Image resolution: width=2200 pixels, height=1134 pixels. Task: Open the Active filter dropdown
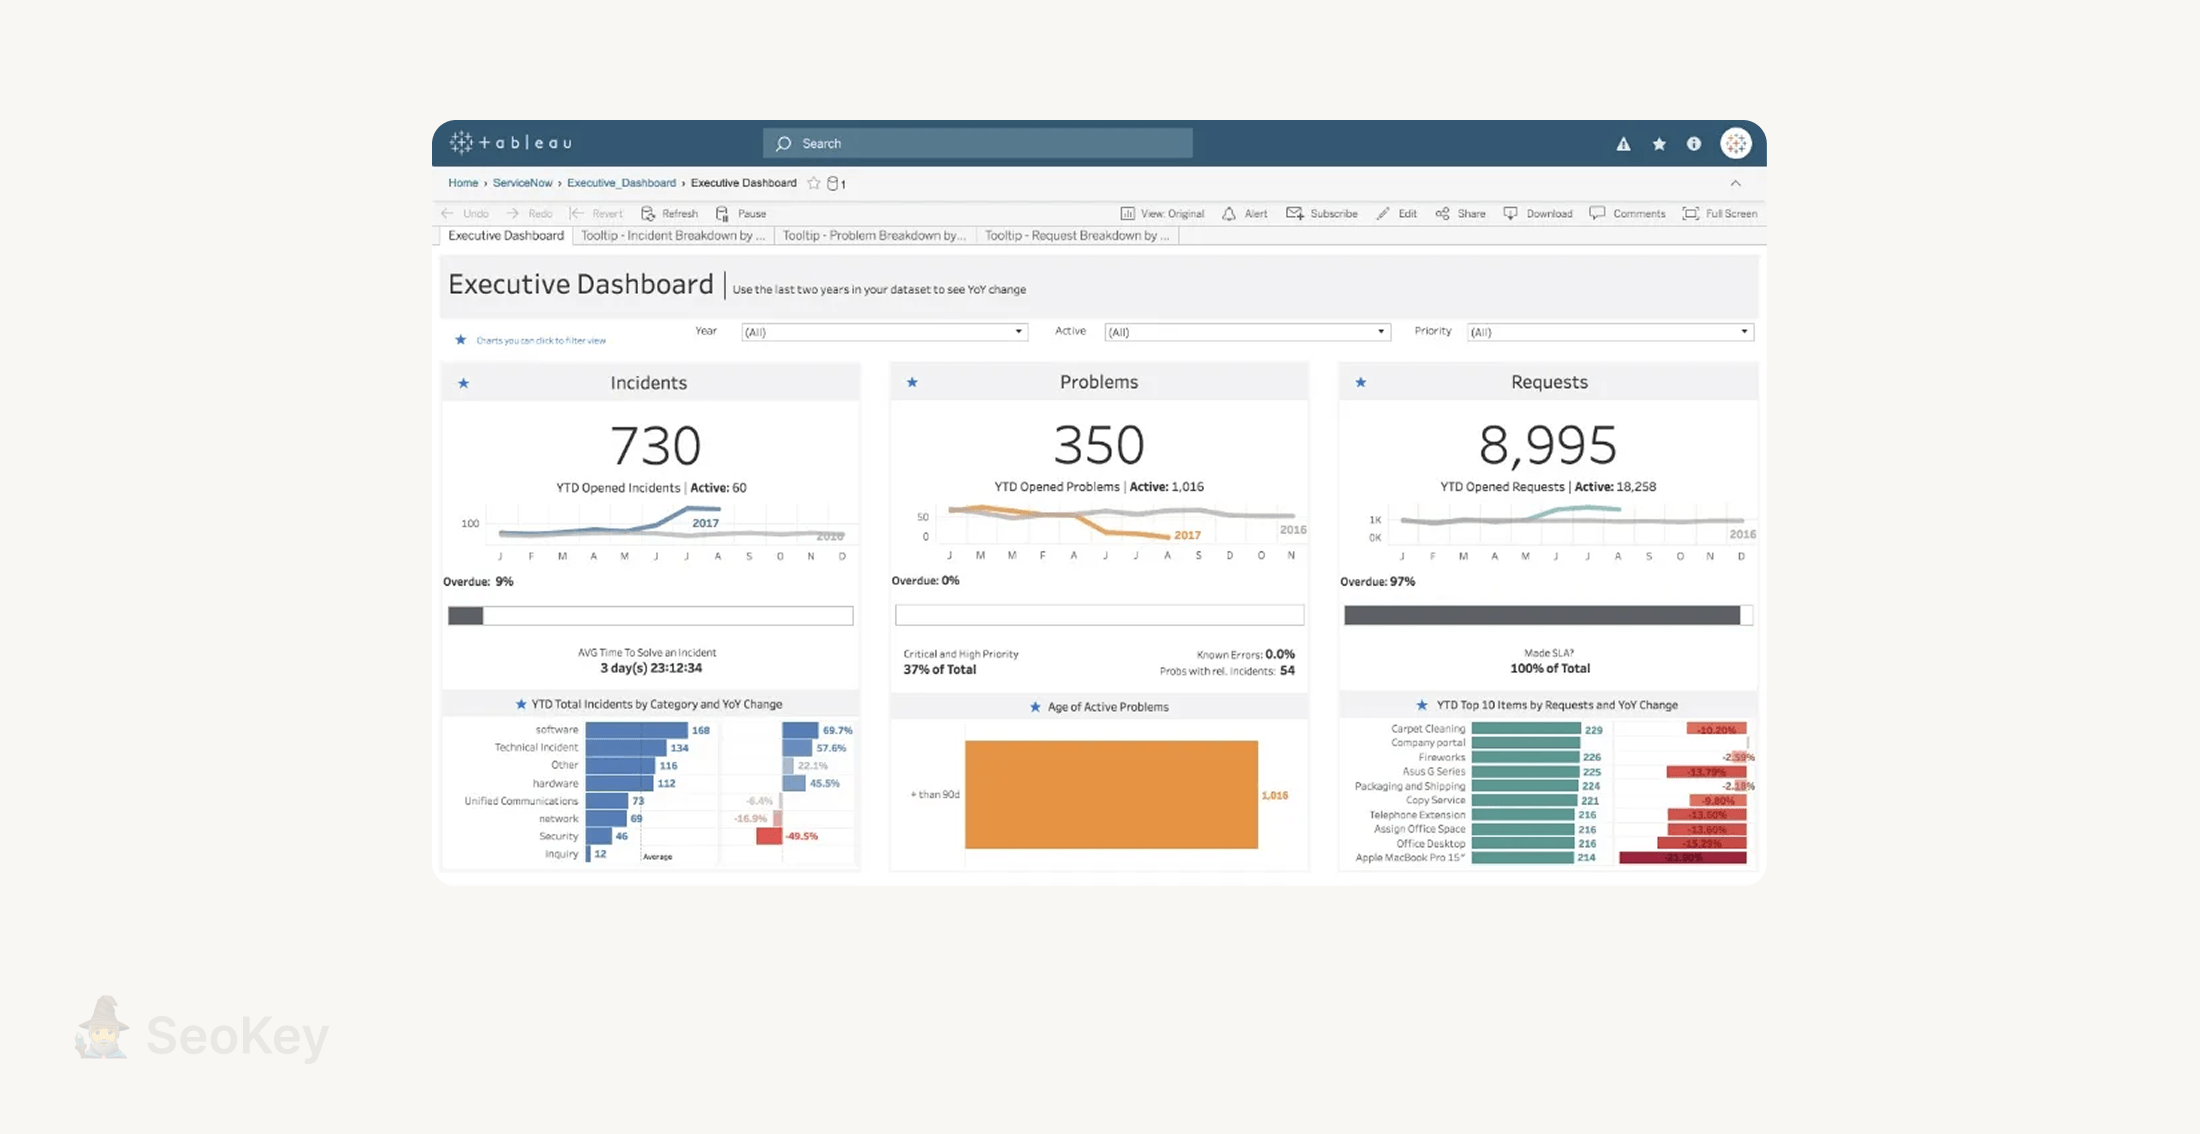pyautogui.click(x=1247, y=332)
